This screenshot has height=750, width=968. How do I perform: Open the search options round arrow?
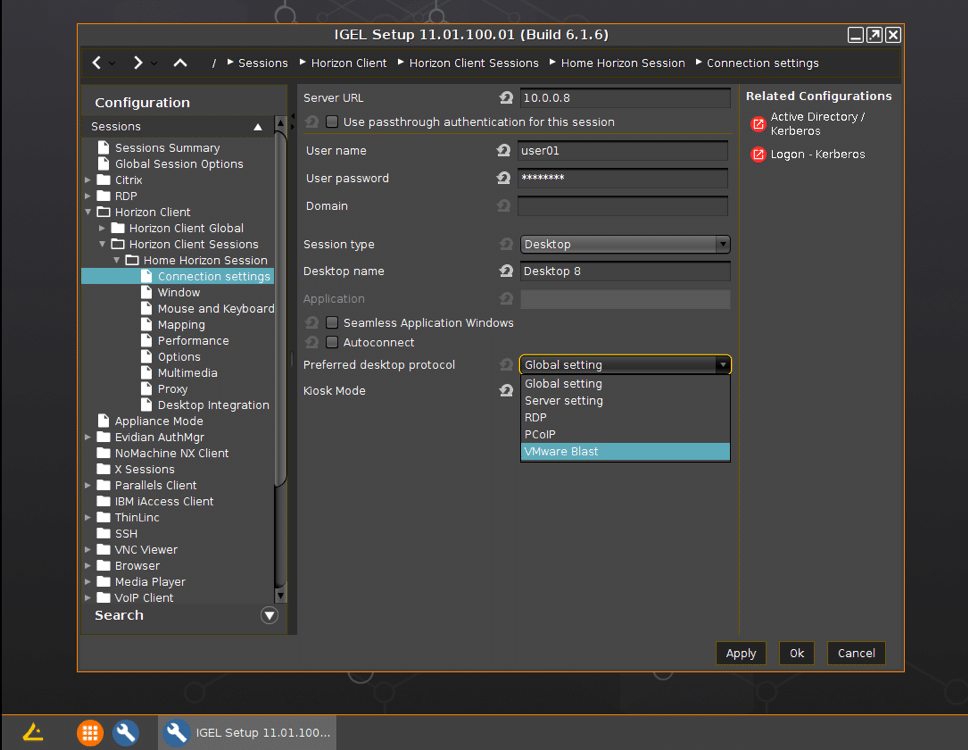click(269, 615)
